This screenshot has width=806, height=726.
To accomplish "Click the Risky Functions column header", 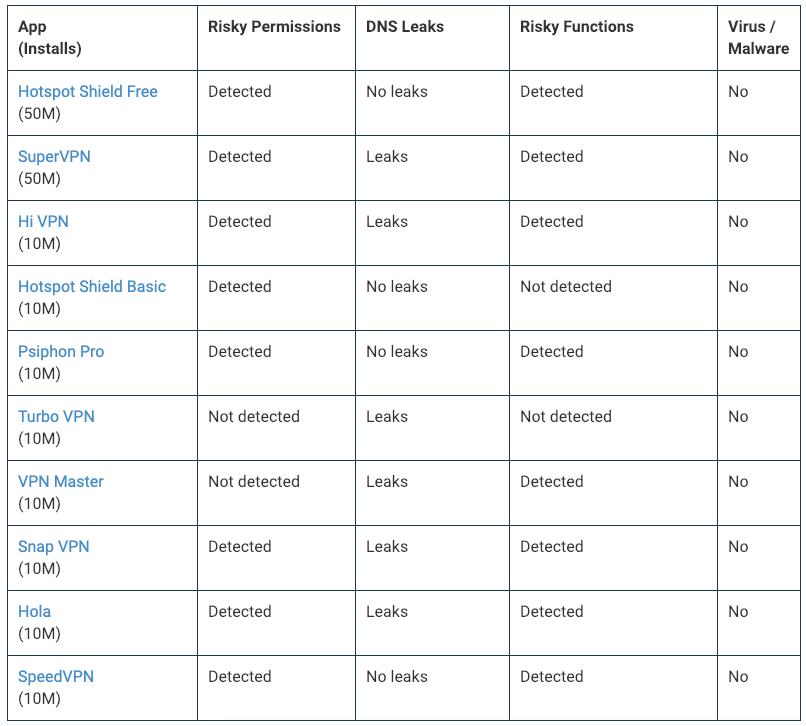I will point(577,27).
